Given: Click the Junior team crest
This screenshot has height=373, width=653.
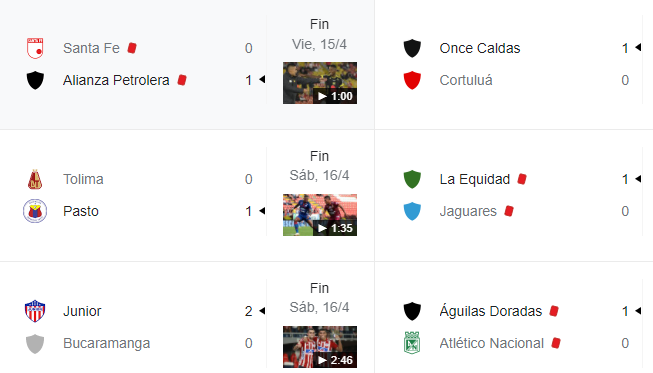Looking at the screenshot, I should tap(35, 311).
